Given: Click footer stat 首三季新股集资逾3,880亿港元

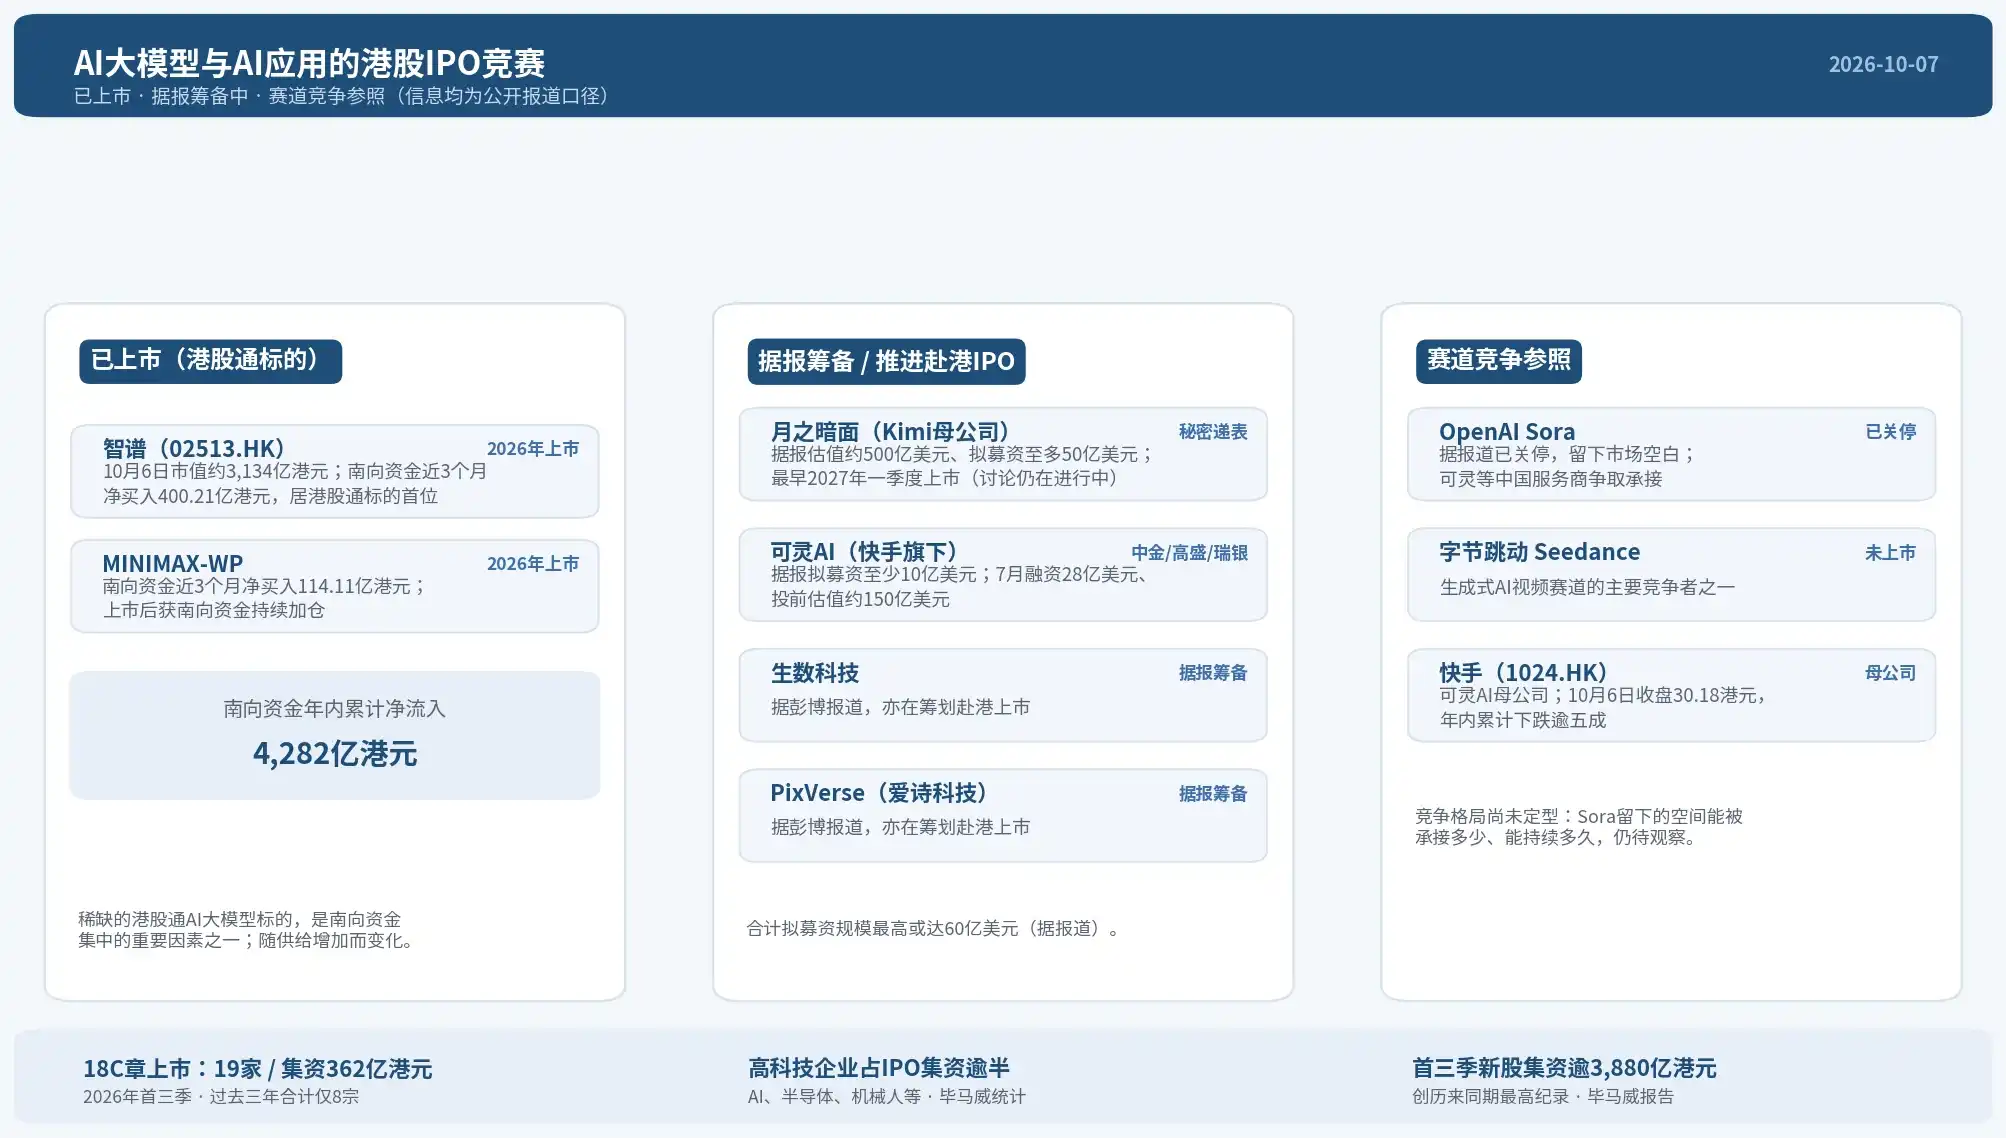Looking at the screenshot, I should (1563, 1068).
